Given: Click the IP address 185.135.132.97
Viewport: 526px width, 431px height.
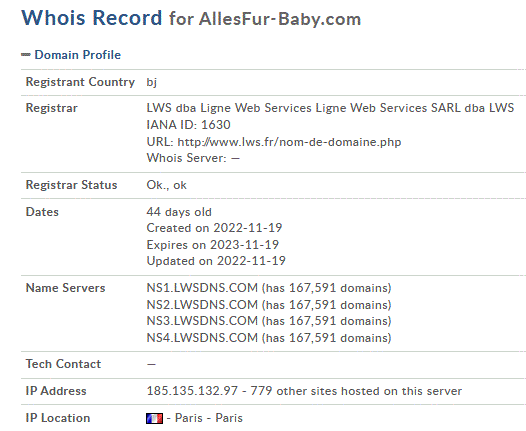Looking at the screenshot, I should [192, 391].
